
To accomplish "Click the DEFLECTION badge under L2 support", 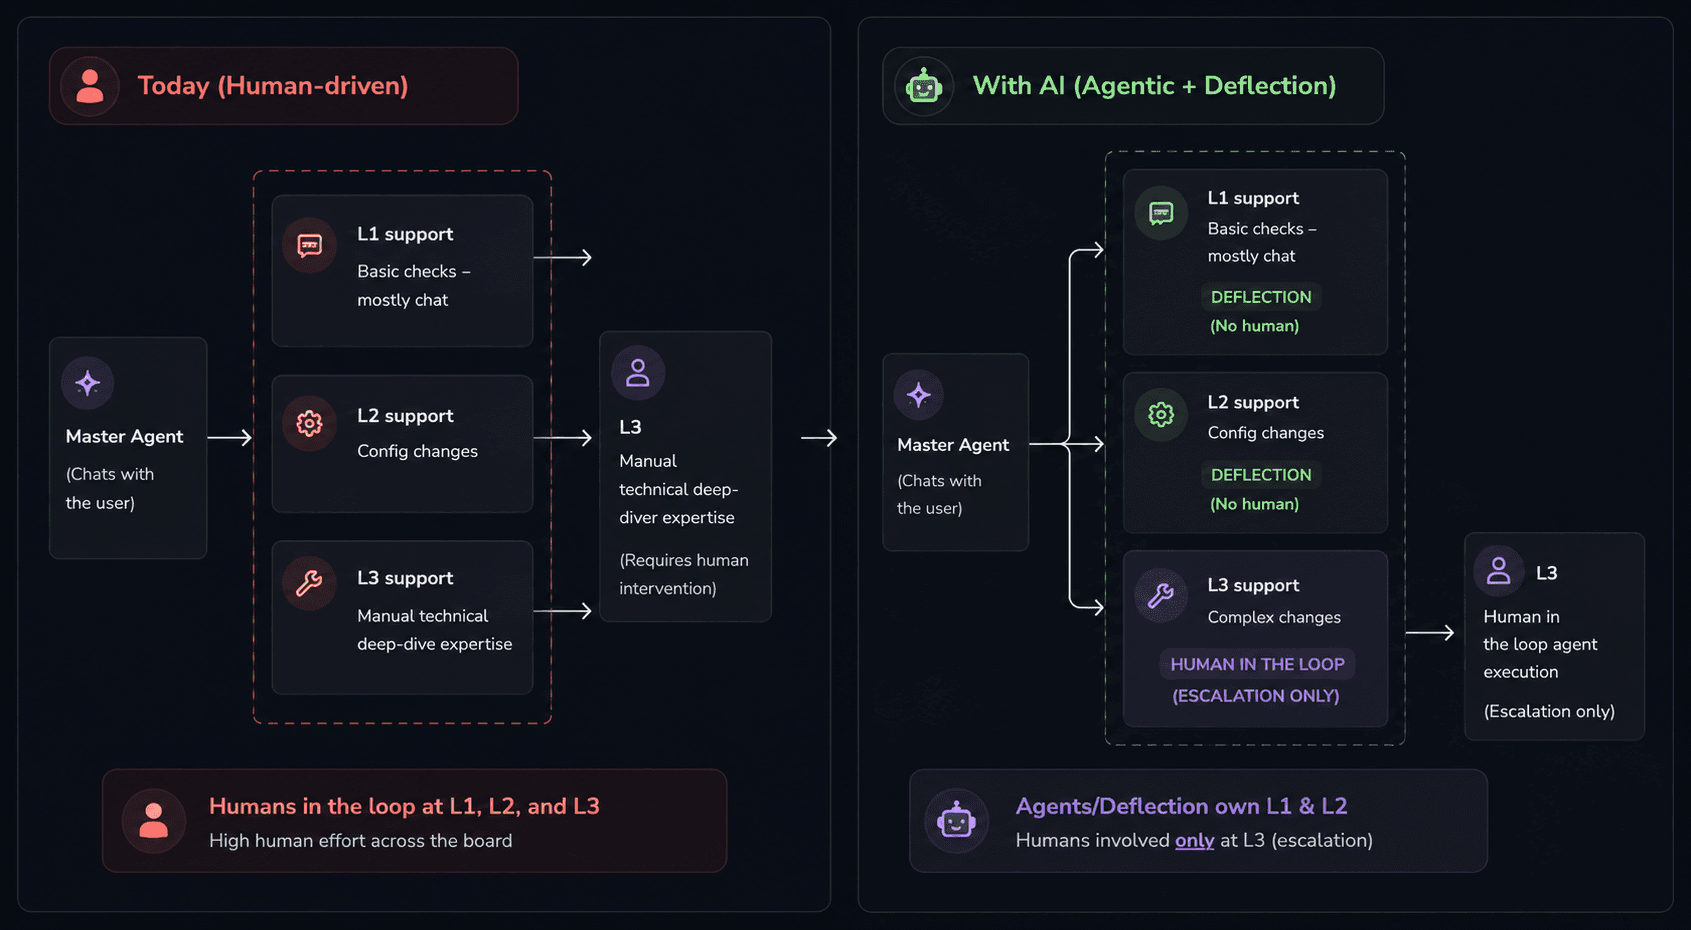I will pos(1261,475).
